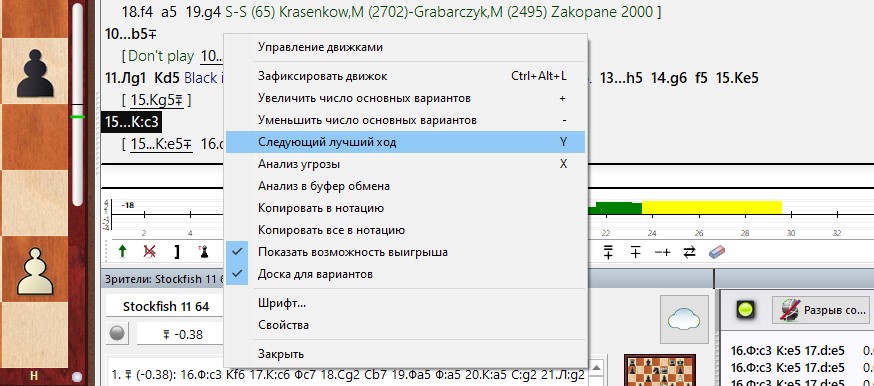874x386 pixels.
Task: Open the Шрифт... font dialog
Action: point(405,304)
